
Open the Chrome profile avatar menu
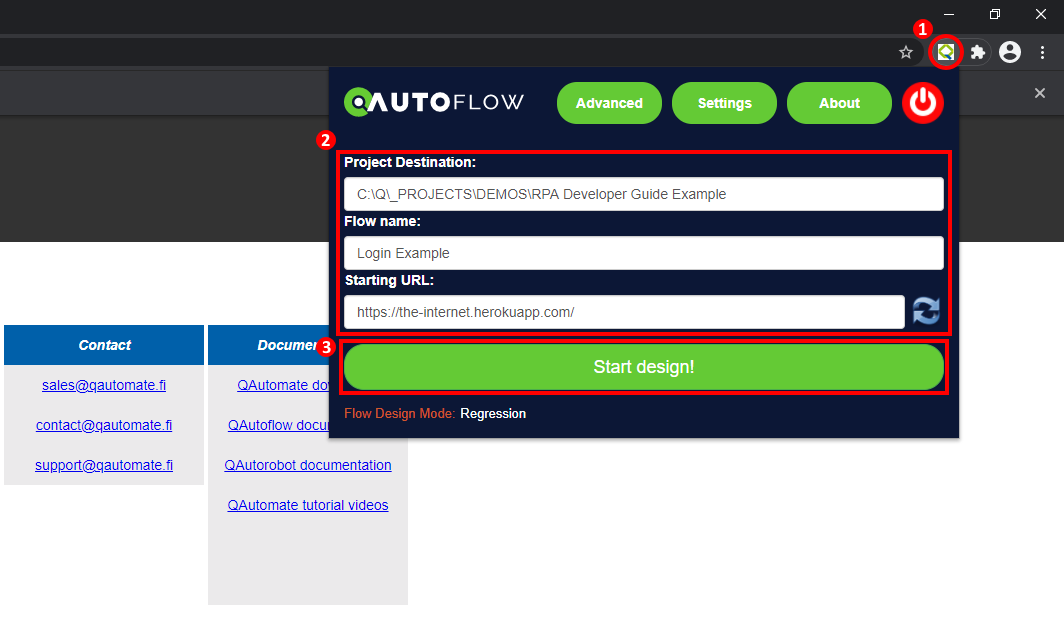click(1010, 52)
